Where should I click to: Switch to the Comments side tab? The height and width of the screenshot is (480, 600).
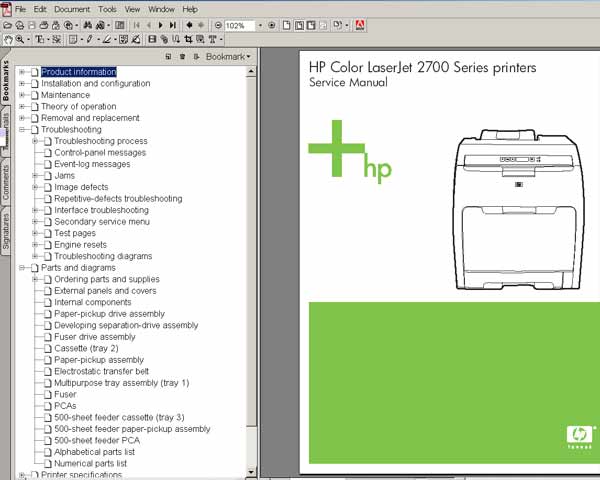click(5, 183)
